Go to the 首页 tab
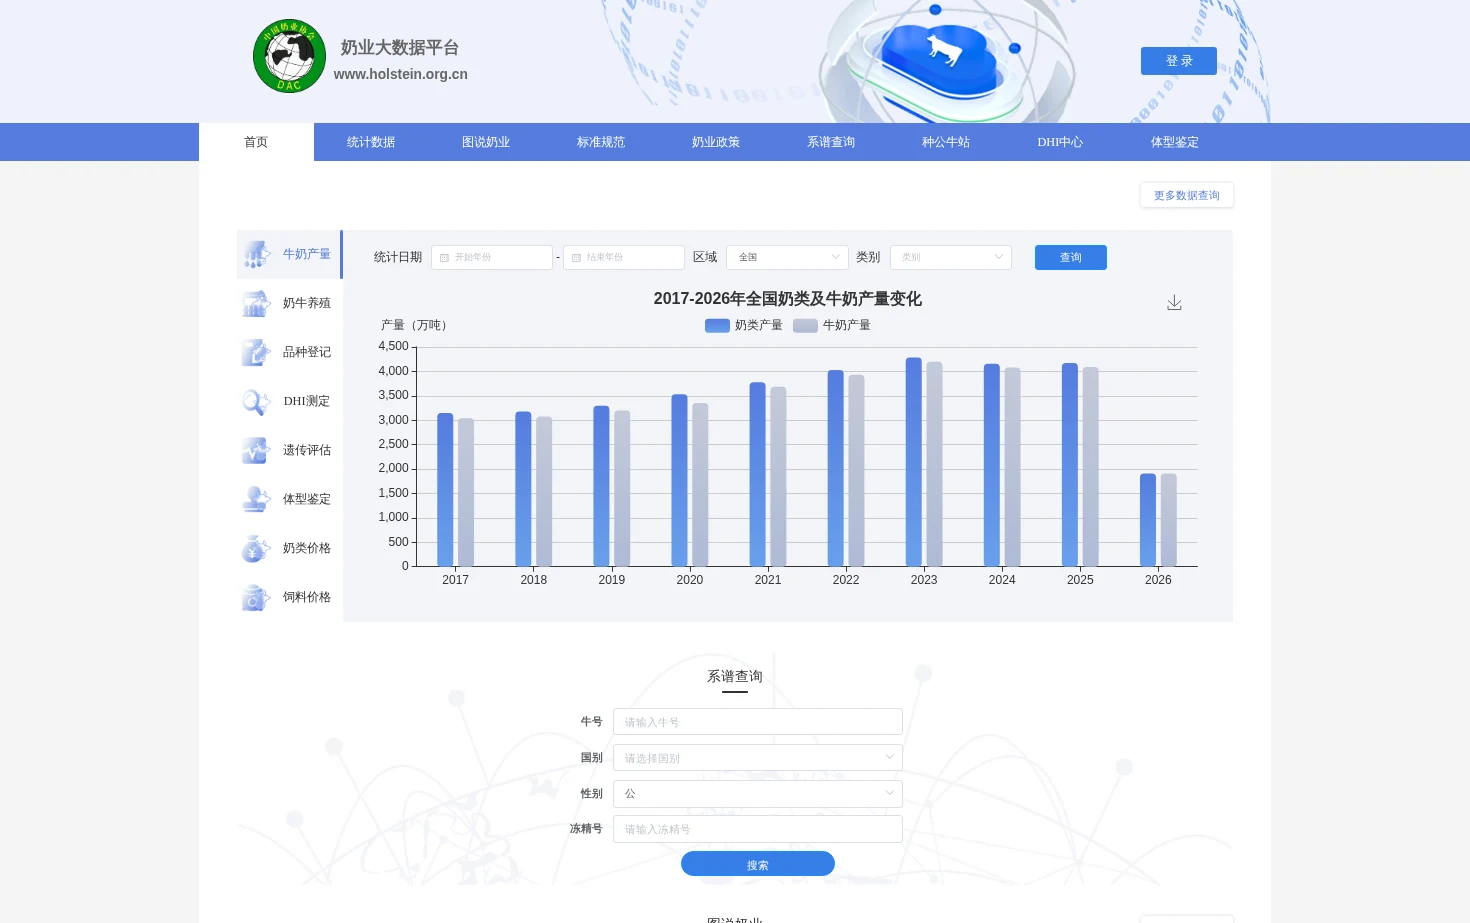This screenshot has width=1470, height=923. pyautogui.click(x=256, y=142)
